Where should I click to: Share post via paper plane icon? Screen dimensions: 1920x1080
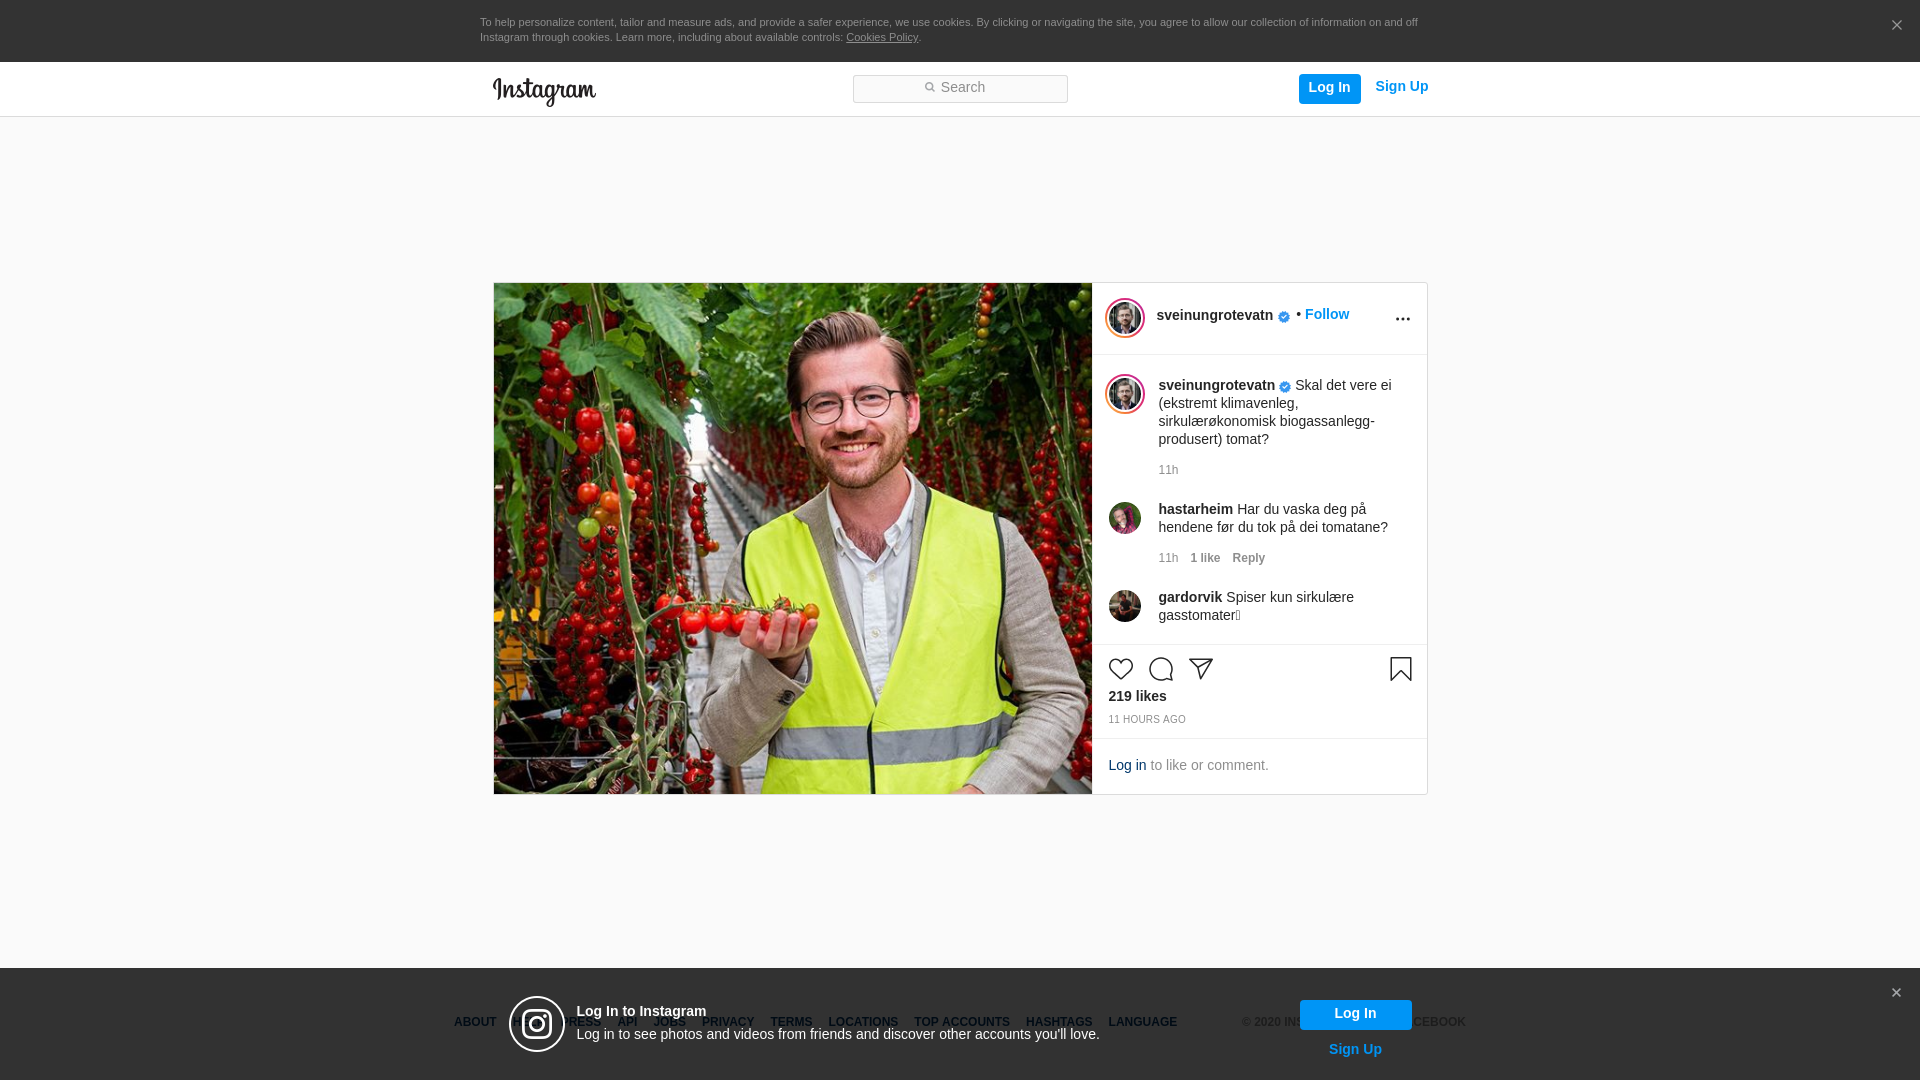click(1200, 669)
